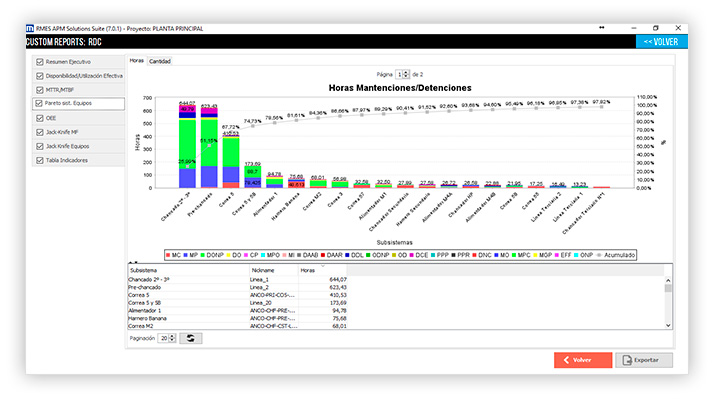
Task: Select the Horas tab
Action: 136,61
